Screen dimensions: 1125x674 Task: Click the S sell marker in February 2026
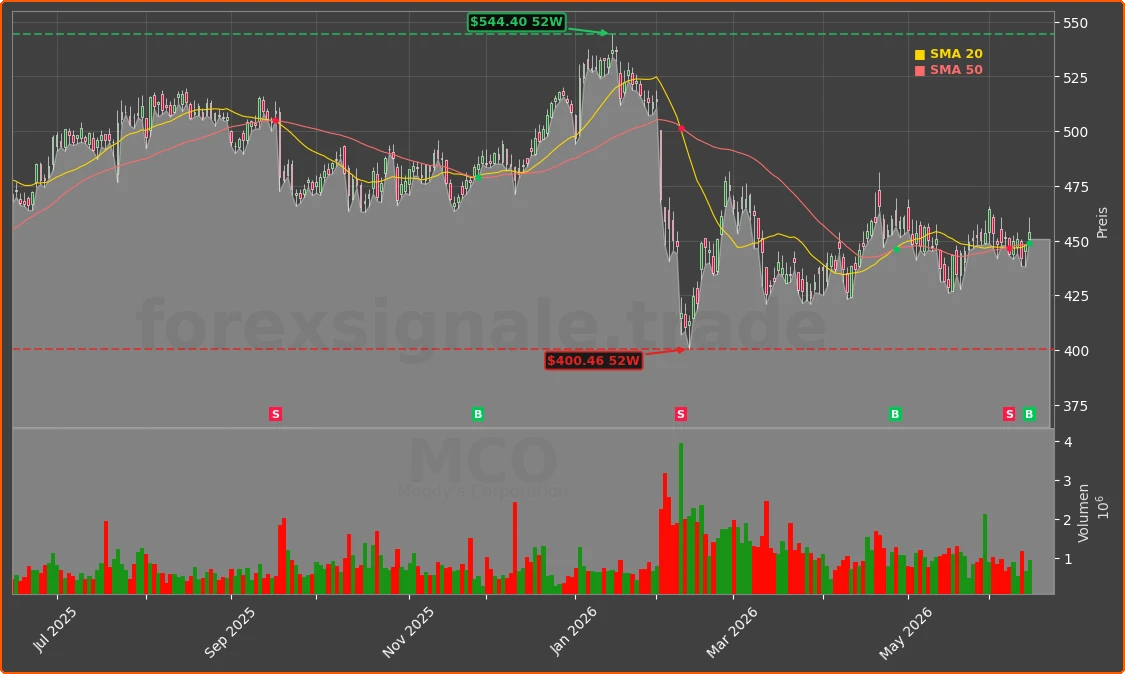[x=681, y=414]
